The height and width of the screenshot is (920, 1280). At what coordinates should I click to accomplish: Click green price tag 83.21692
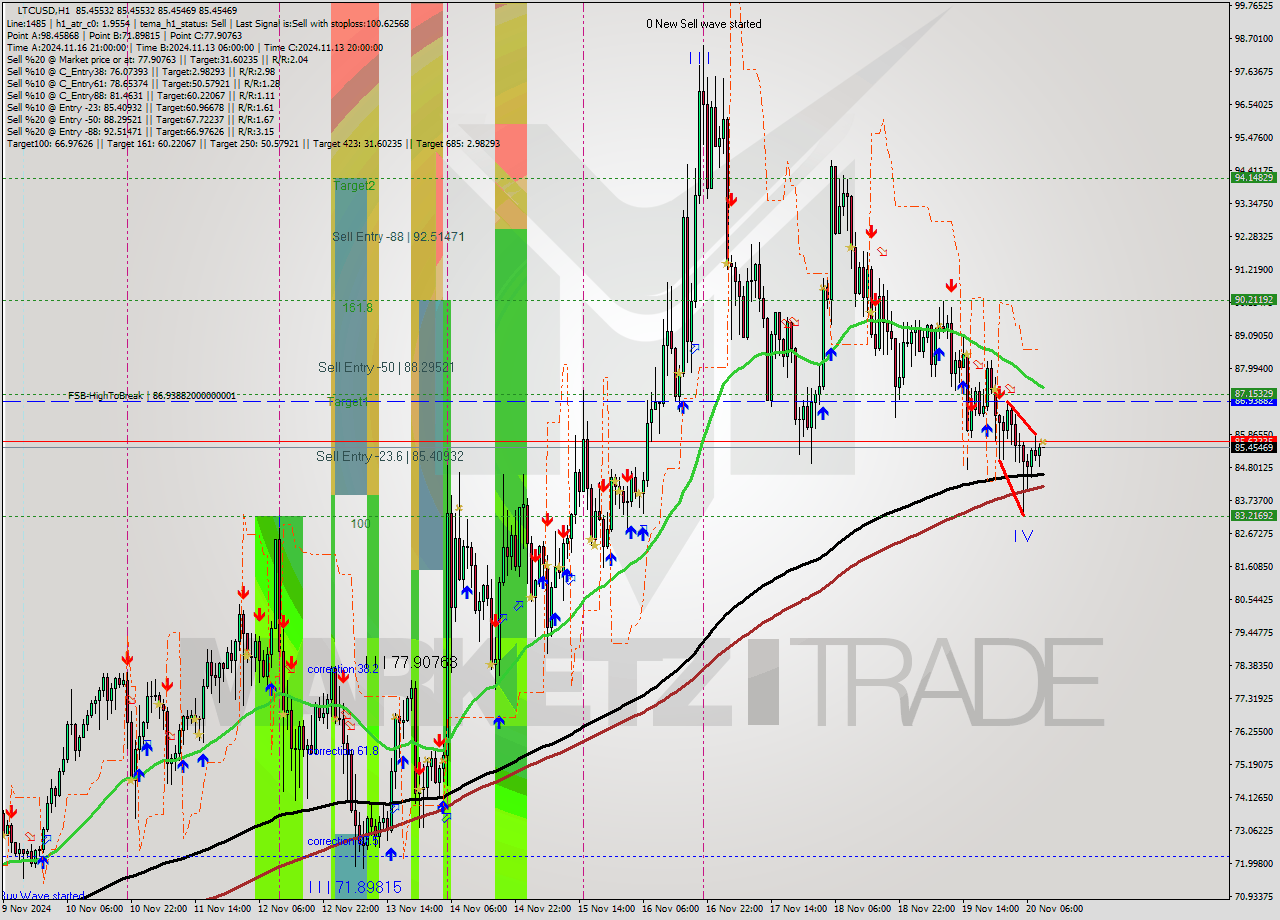point(1253,516)
